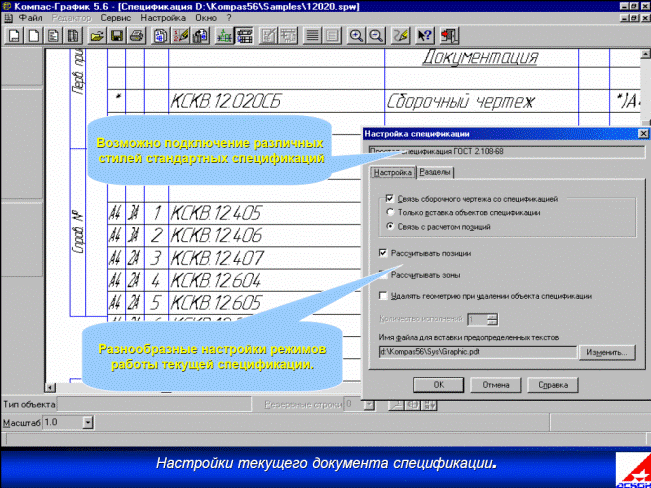The width and height of the screenshot is (651, 488).
Task: Select the КСКВ.12.604 row cell
Action: pos(265,280)
